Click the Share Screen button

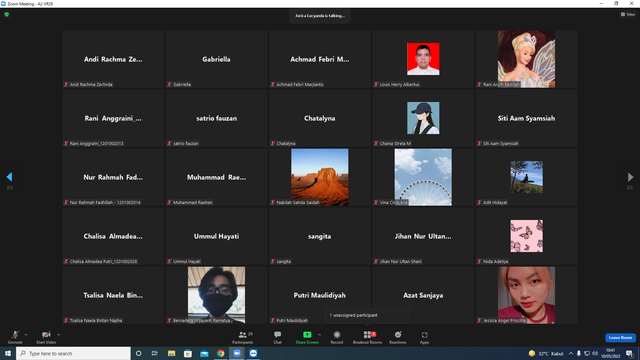click(307, 337)
